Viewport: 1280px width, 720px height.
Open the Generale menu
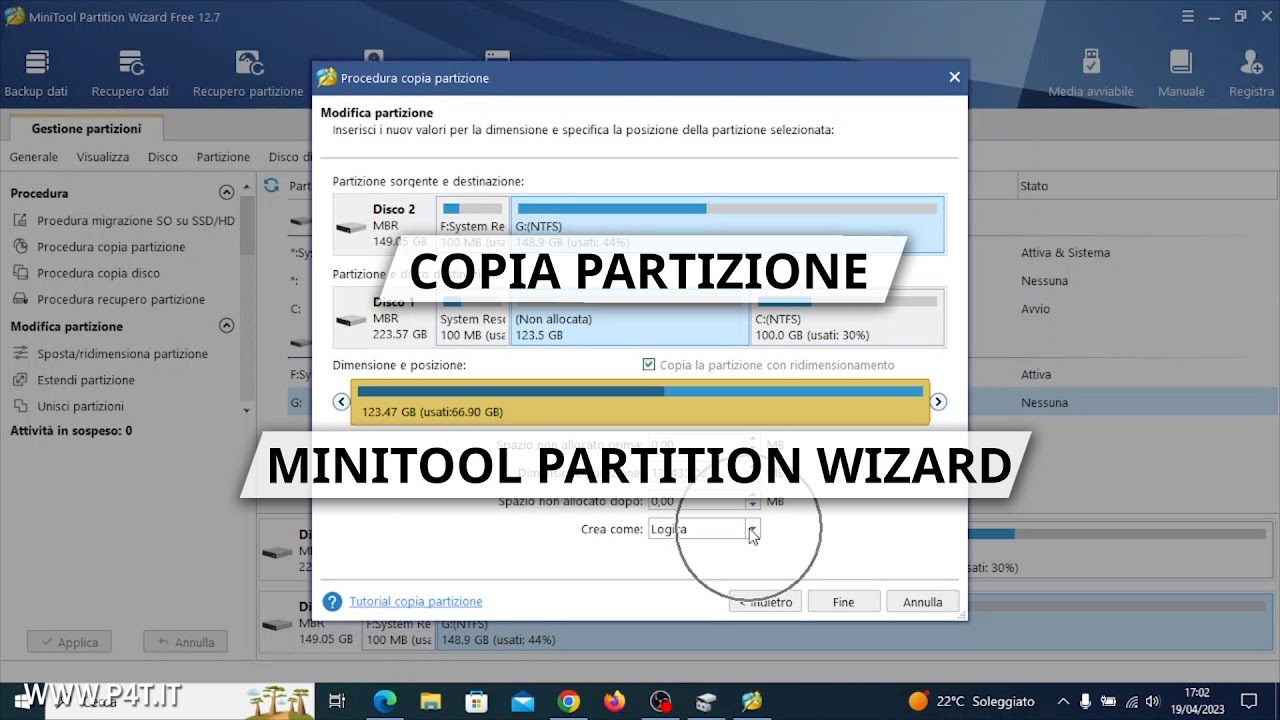34,157
